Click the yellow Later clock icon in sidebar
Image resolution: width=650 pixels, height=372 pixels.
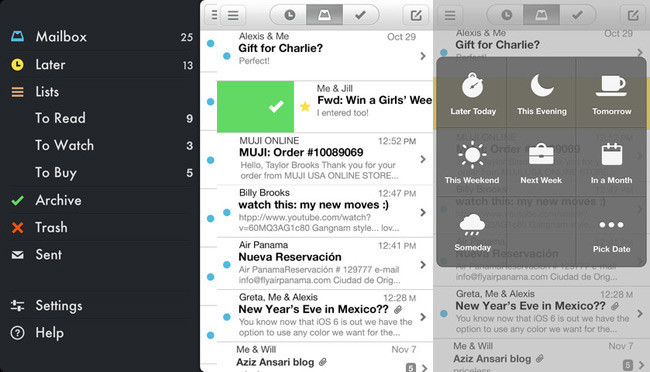click(17, 65)
